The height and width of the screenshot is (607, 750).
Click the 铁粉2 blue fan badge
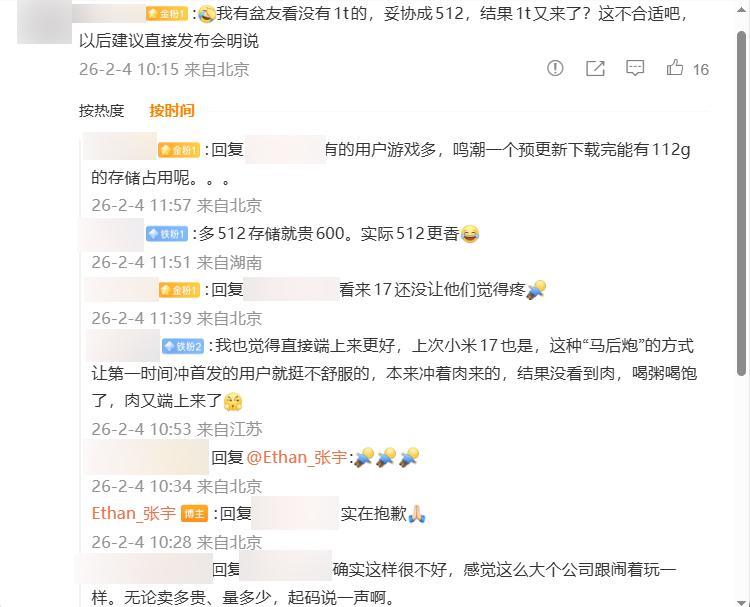[183, 346]
